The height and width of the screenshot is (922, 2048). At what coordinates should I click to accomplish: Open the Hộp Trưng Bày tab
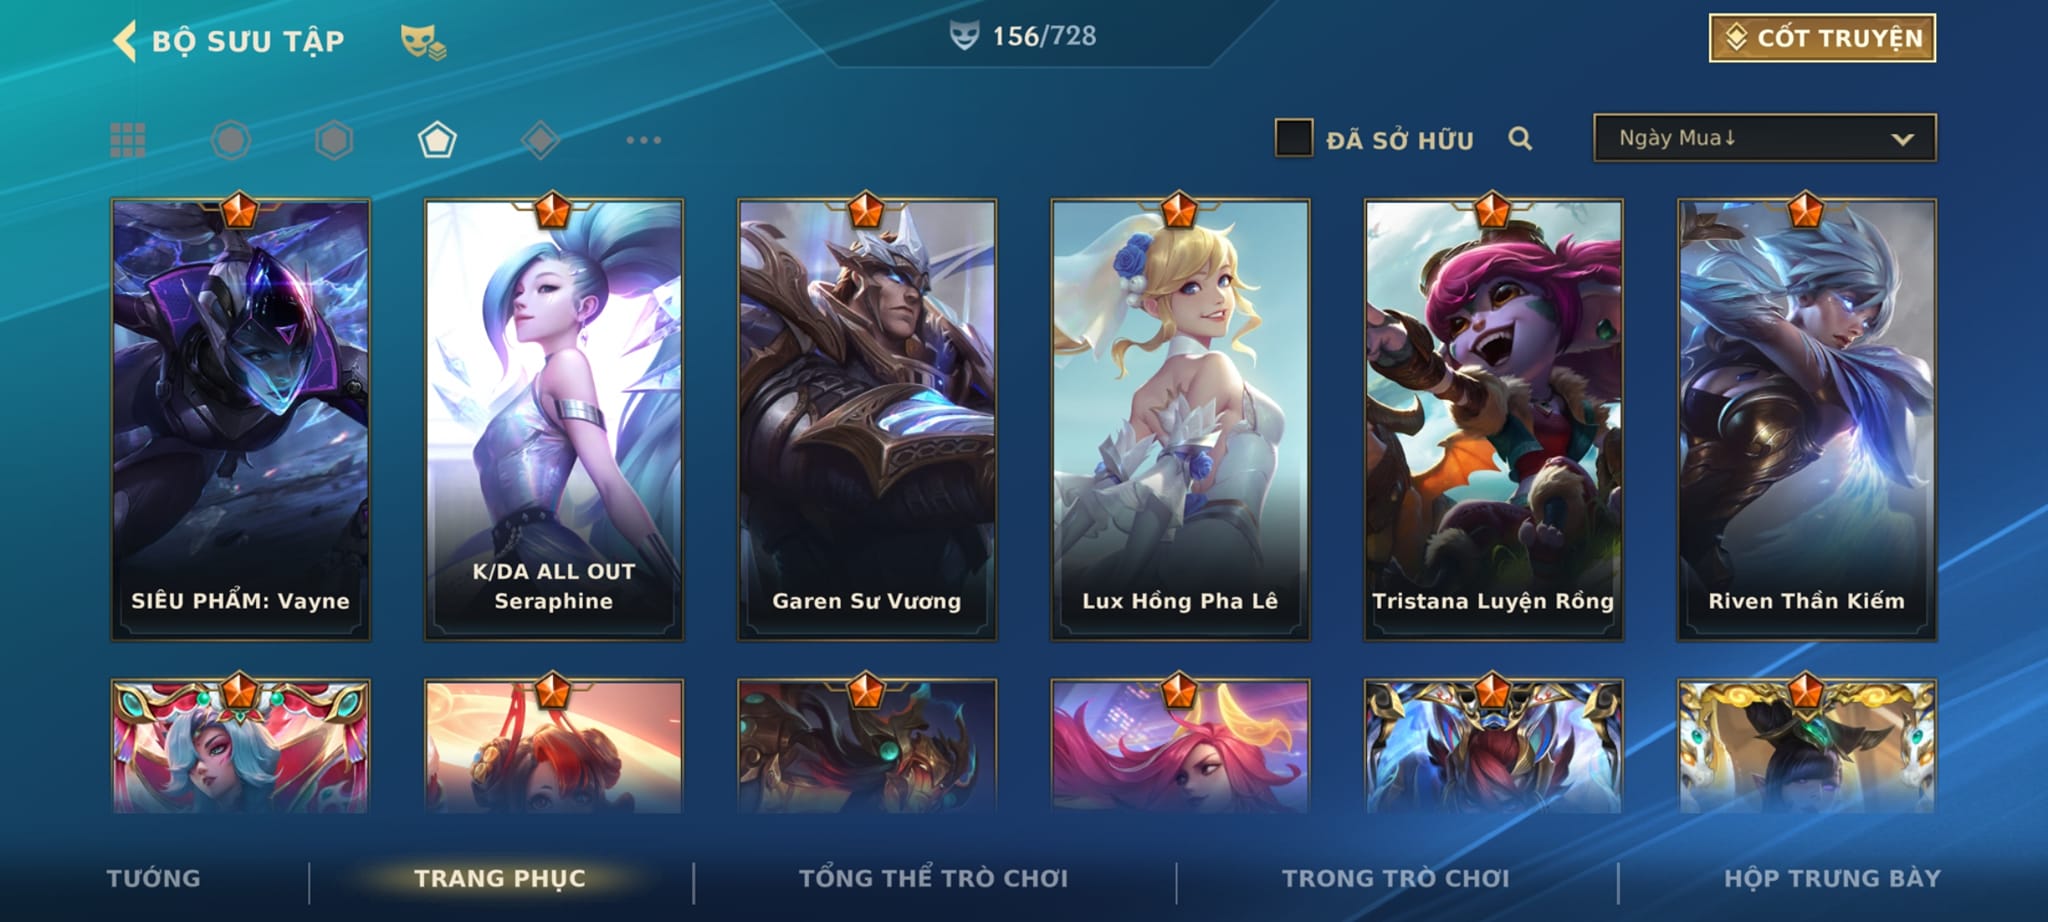[1832, 878]
